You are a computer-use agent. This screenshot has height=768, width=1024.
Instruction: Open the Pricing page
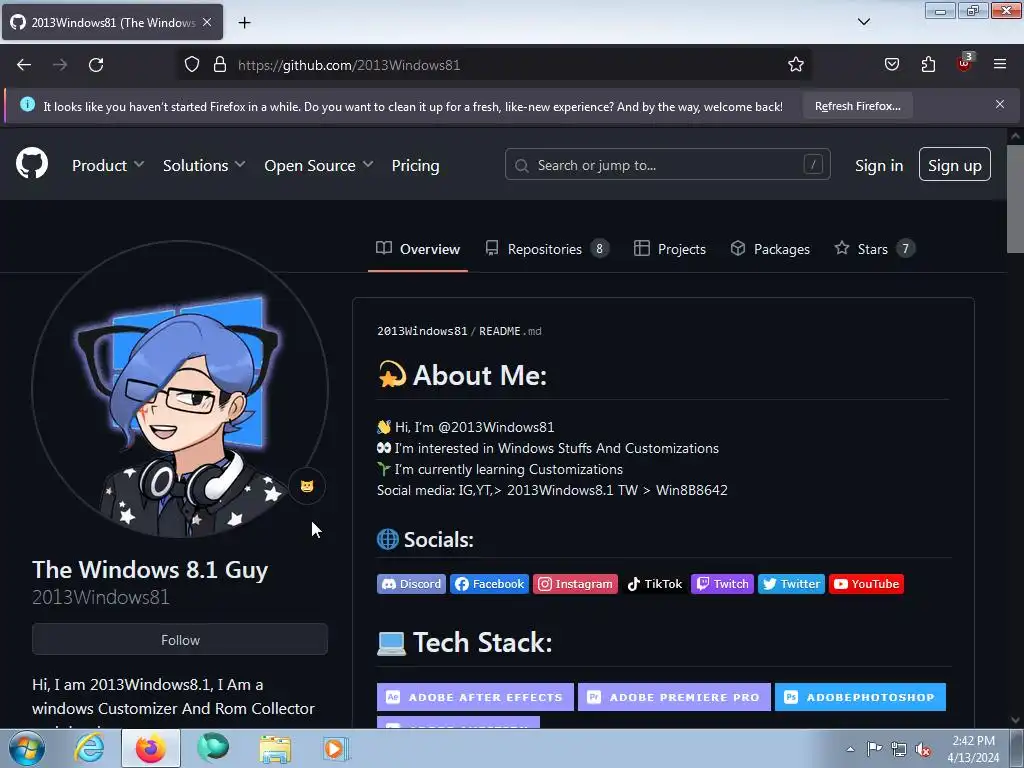[x=415, y=166]
